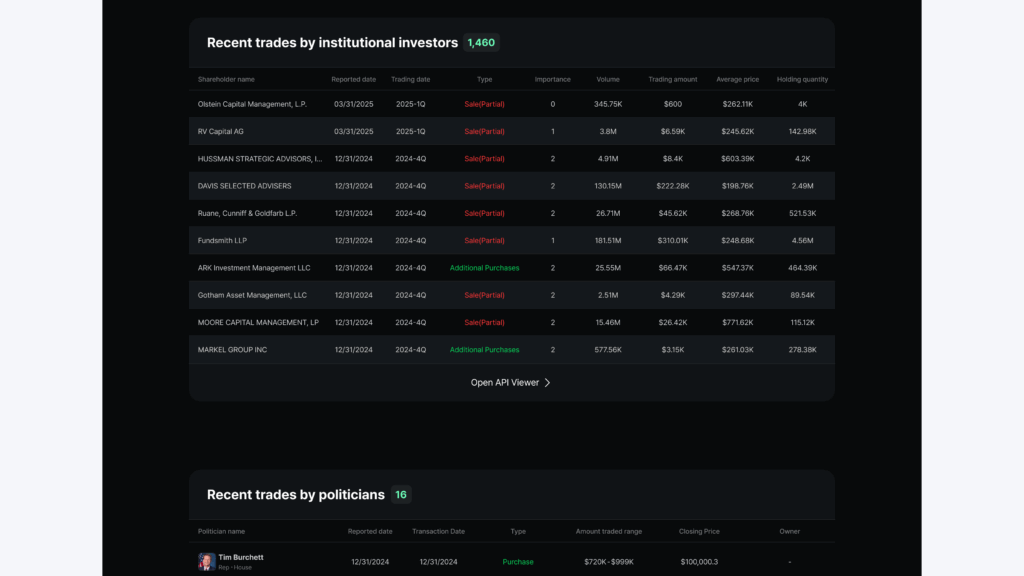Open the API Viewer link
Screen dimensions: 1024x576
click(x=511, y=383)
